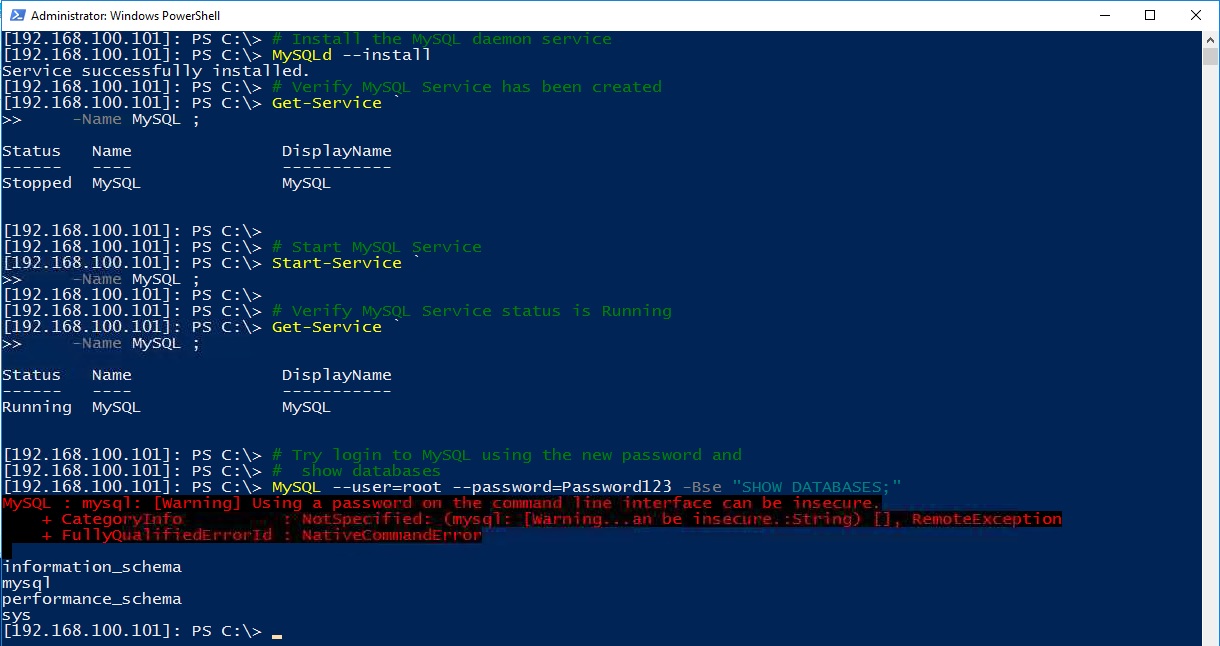The height and width of the screenshot is (646, 1220).
Task: Close the Windows PowerShell window
Action: click(1196, 15)
